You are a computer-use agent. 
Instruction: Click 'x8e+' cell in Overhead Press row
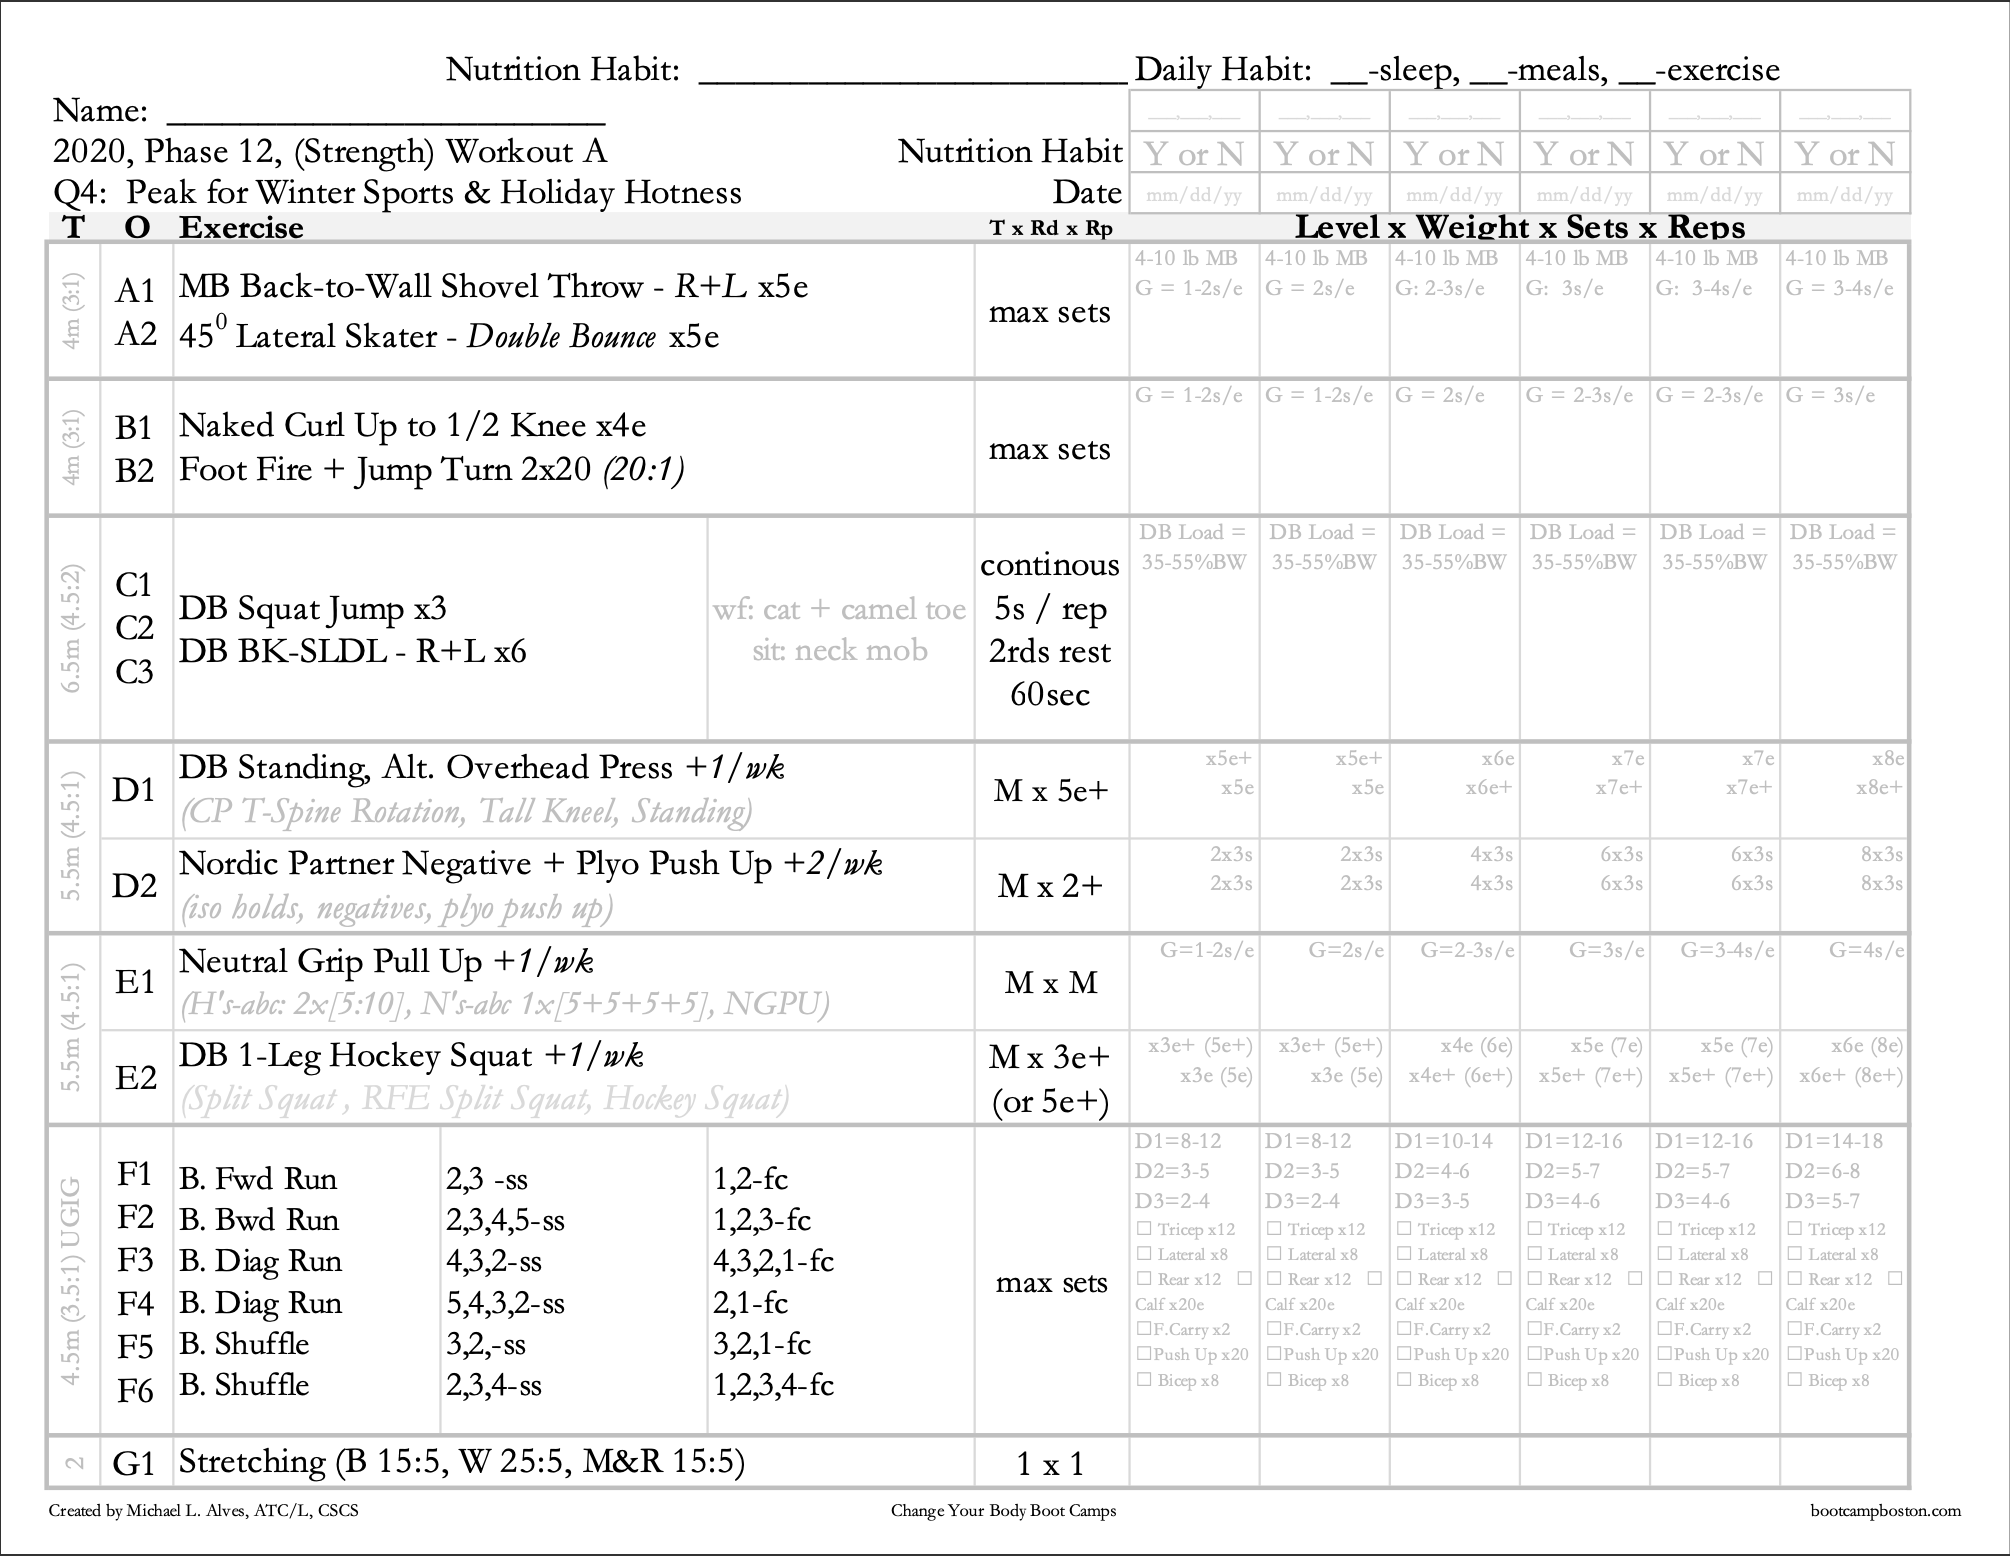[1880, 788]
